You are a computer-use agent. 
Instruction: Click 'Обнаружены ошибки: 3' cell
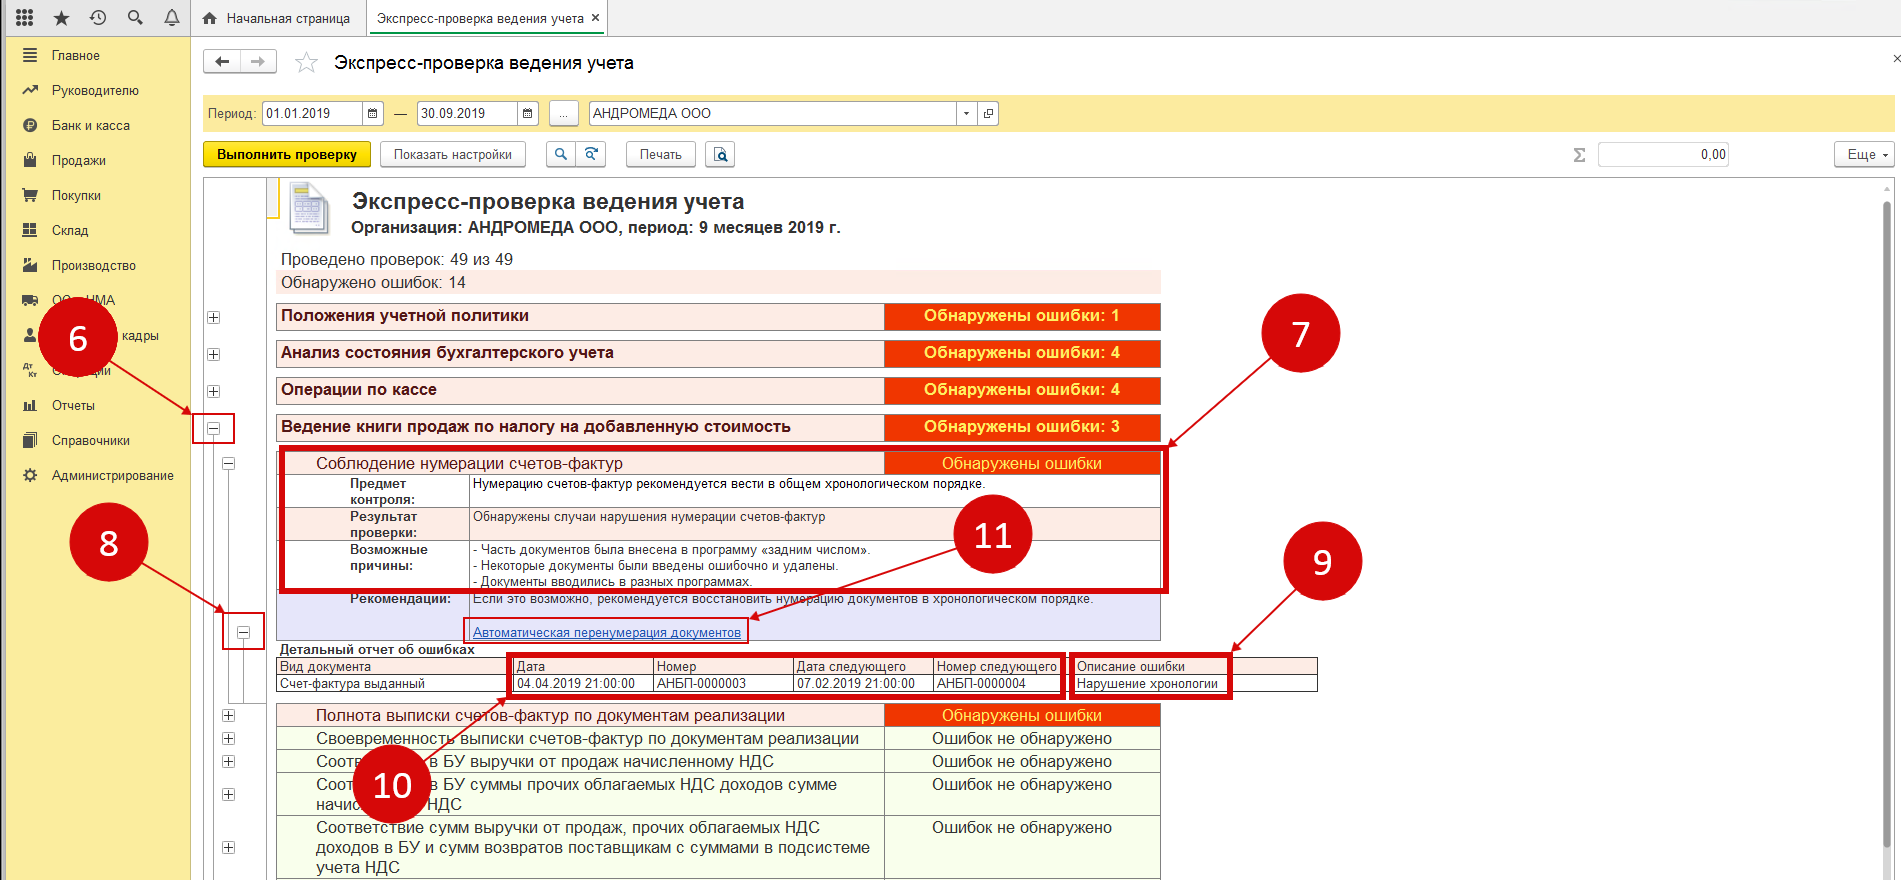point(1022,427)
